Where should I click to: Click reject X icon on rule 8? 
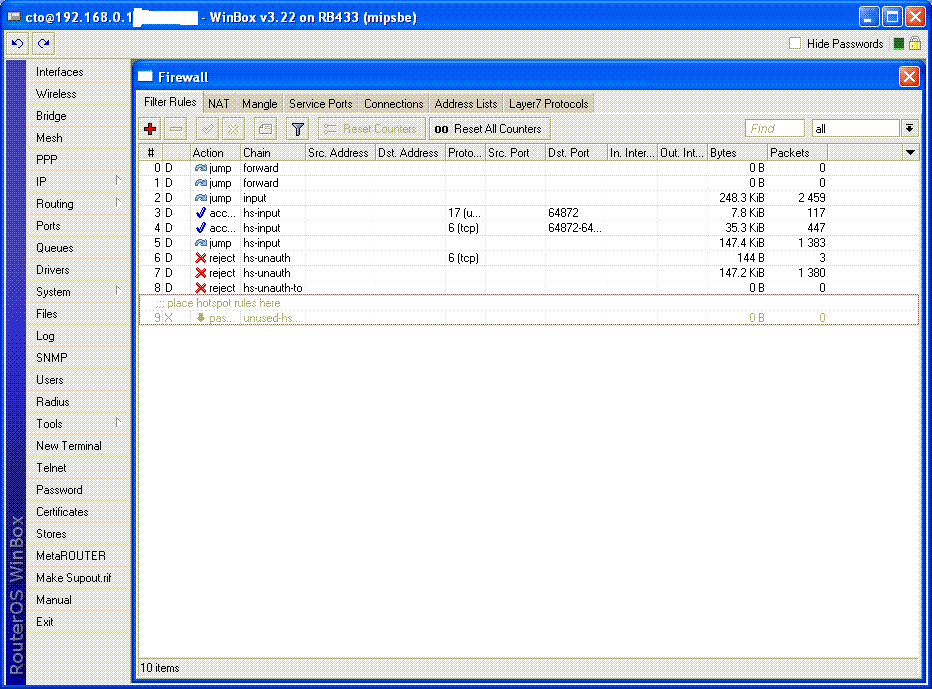tap(201, 288)
